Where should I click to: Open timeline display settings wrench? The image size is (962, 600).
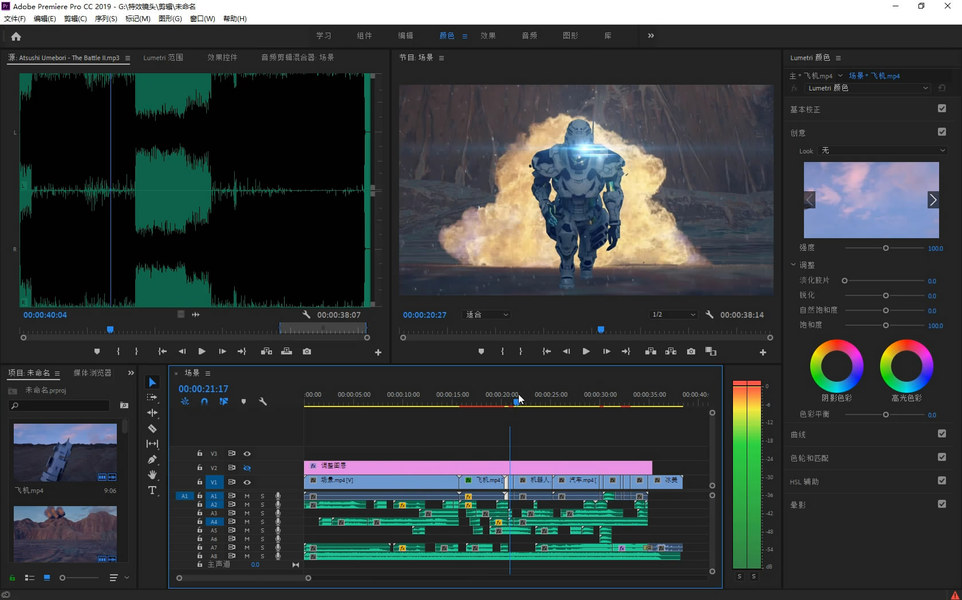pyautogui.click(x=263, y=401)
